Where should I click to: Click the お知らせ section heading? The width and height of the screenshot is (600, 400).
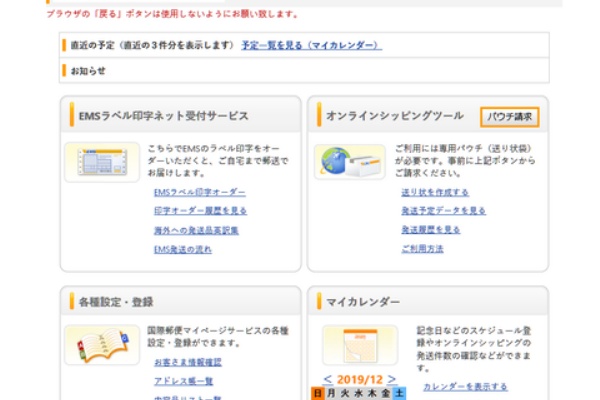88,71
